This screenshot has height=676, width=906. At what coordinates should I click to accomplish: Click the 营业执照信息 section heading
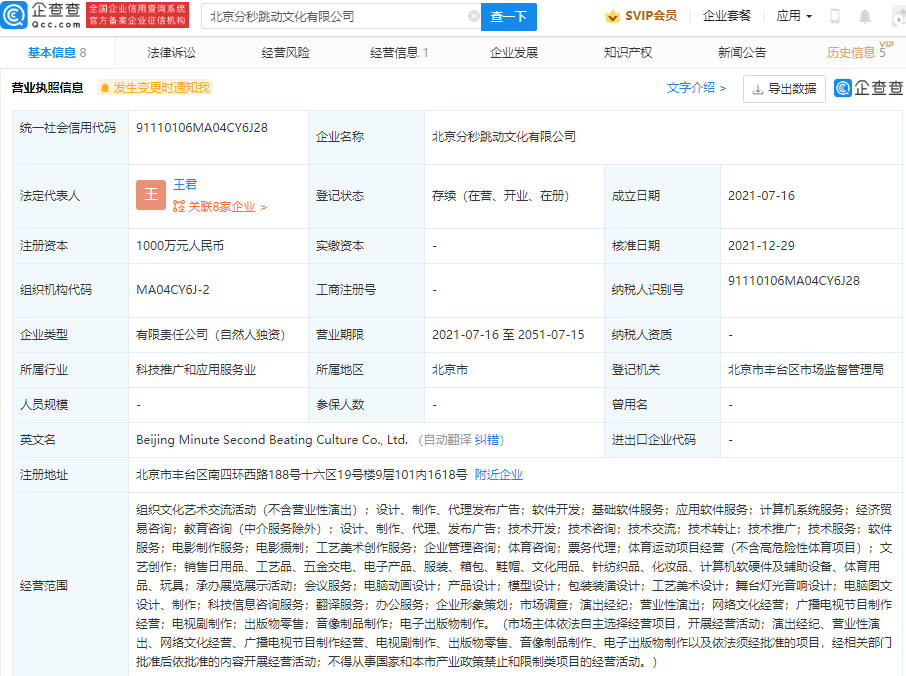47,88
